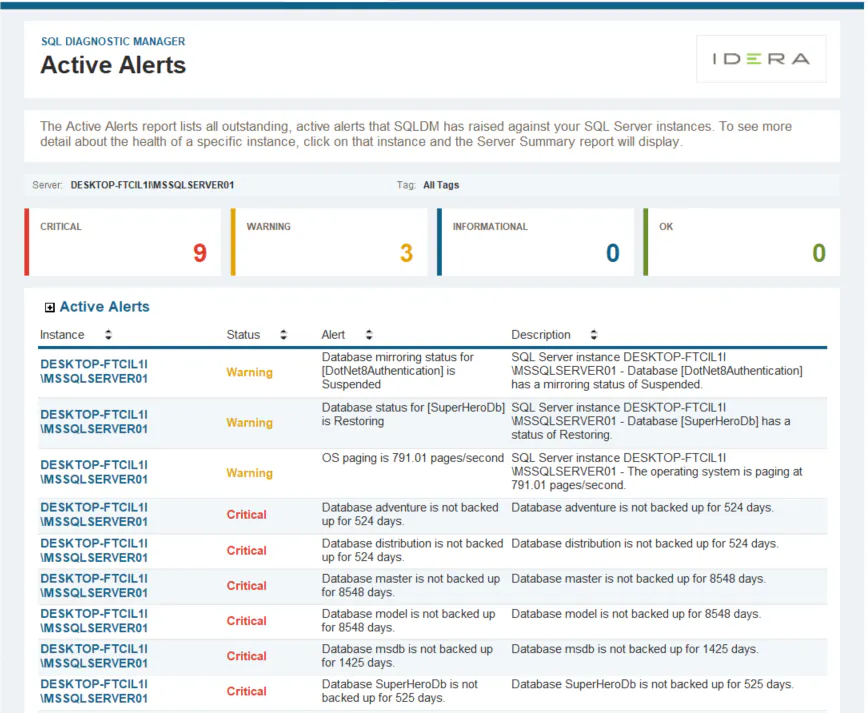Open the Critical count tile showing 9
Viewport: 867px width, 713px height.
click(x=123, y=242)
